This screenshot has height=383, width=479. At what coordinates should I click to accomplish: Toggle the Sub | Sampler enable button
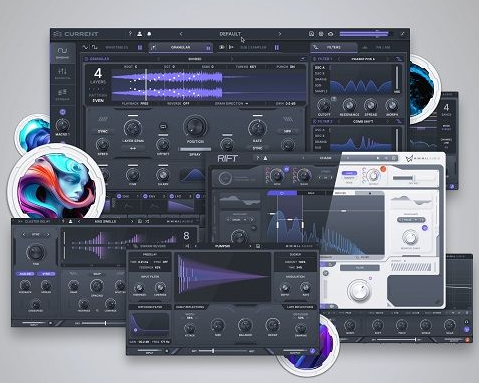[276, 48]
